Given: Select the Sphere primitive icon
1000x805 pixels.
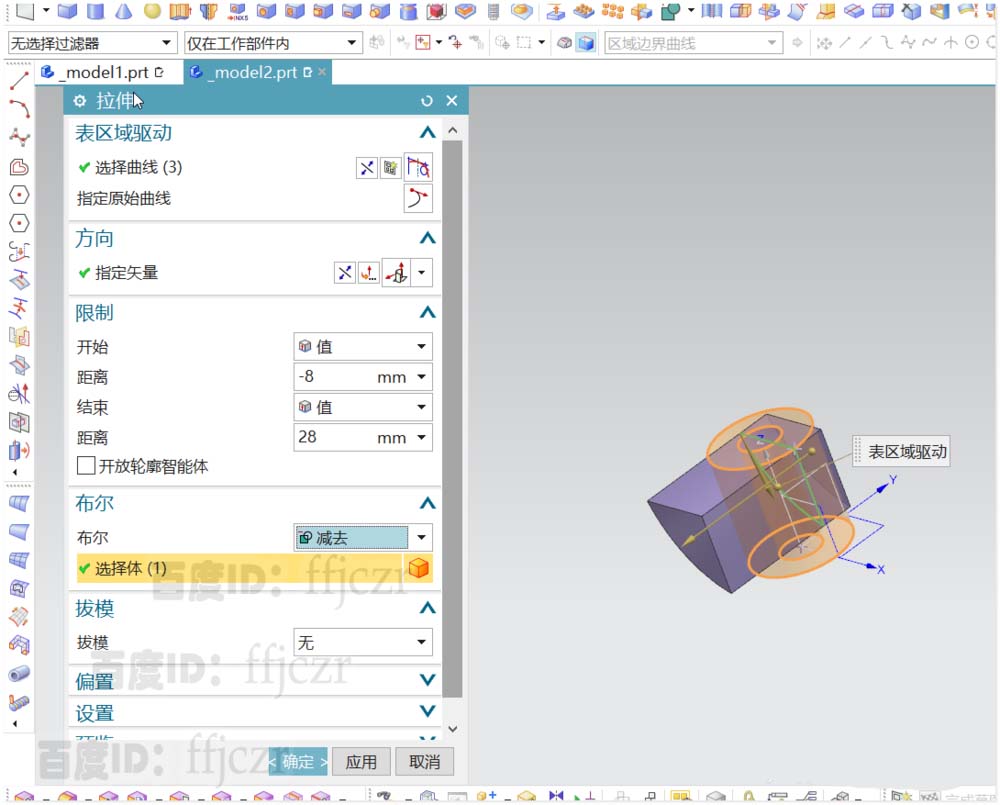Looking at the screenshot, I should [x=152, y=11].
